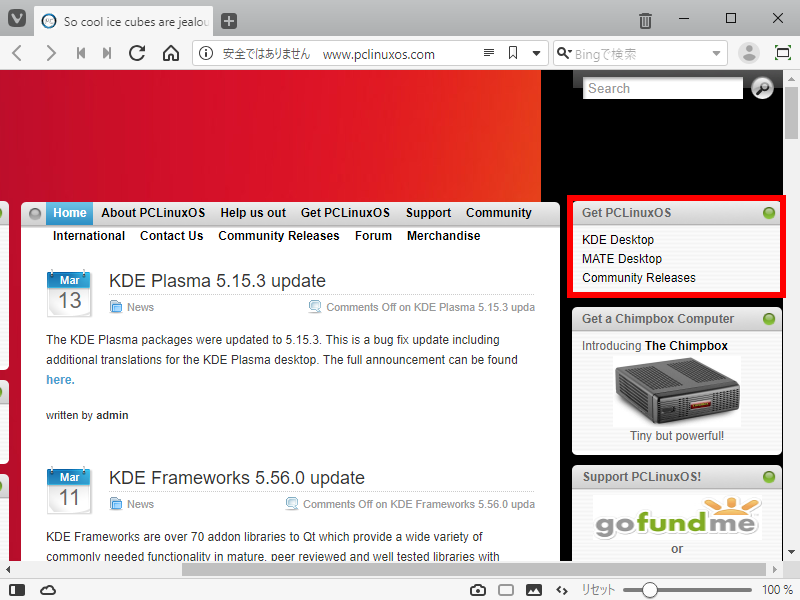
Task: Open Help us out menu
Action: (253, 213)
